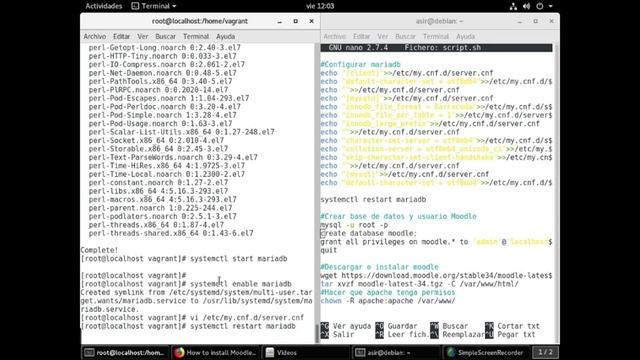Click the root@localhost terminal icon in taskbar

point(89,353)
